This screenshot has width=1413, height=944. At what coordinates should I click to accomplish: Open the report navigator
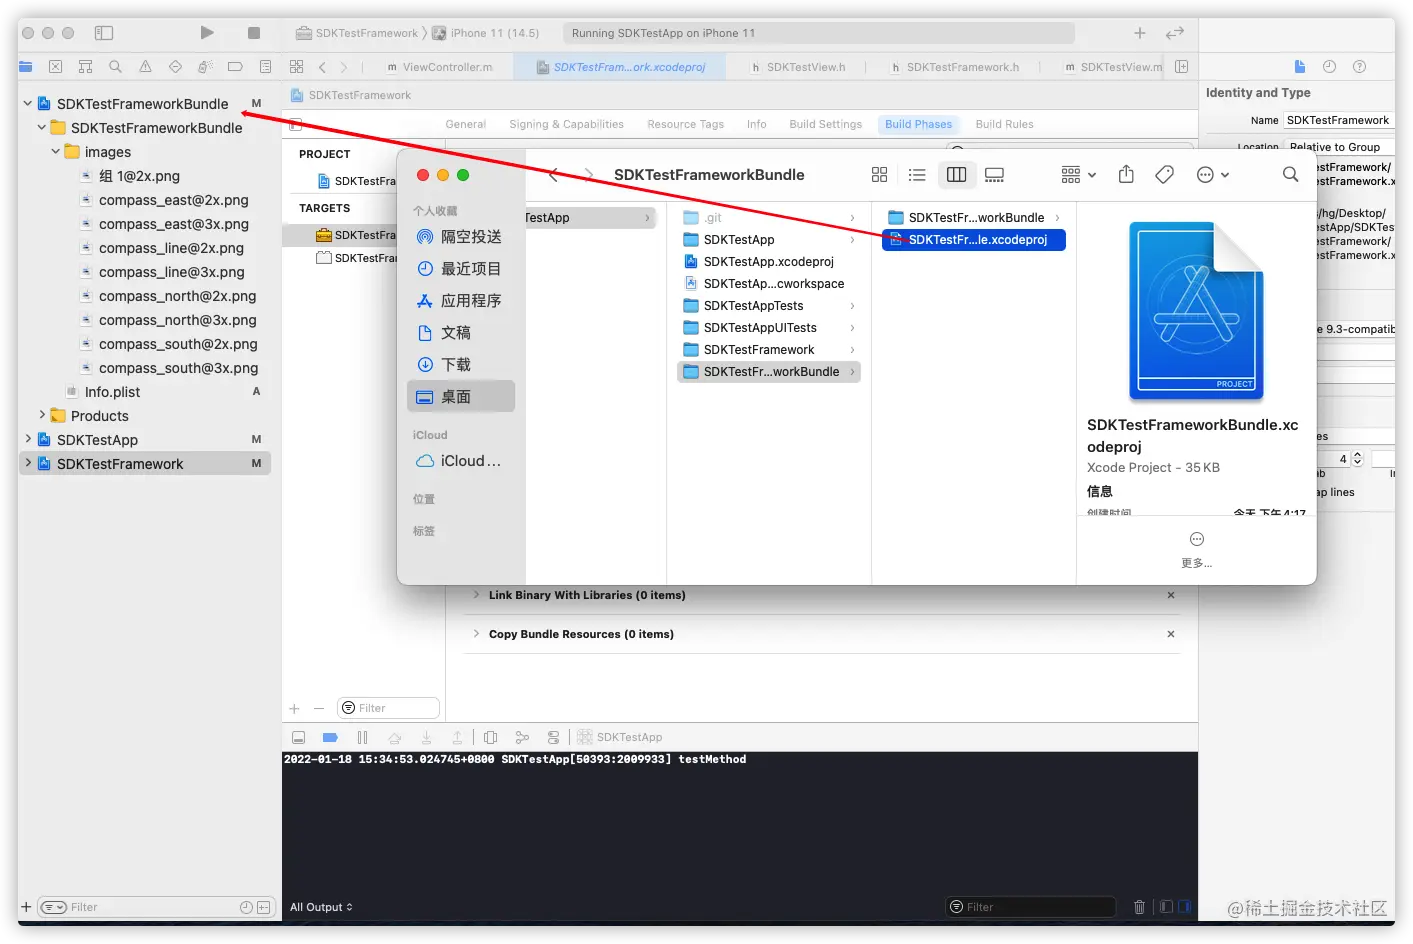266,67
